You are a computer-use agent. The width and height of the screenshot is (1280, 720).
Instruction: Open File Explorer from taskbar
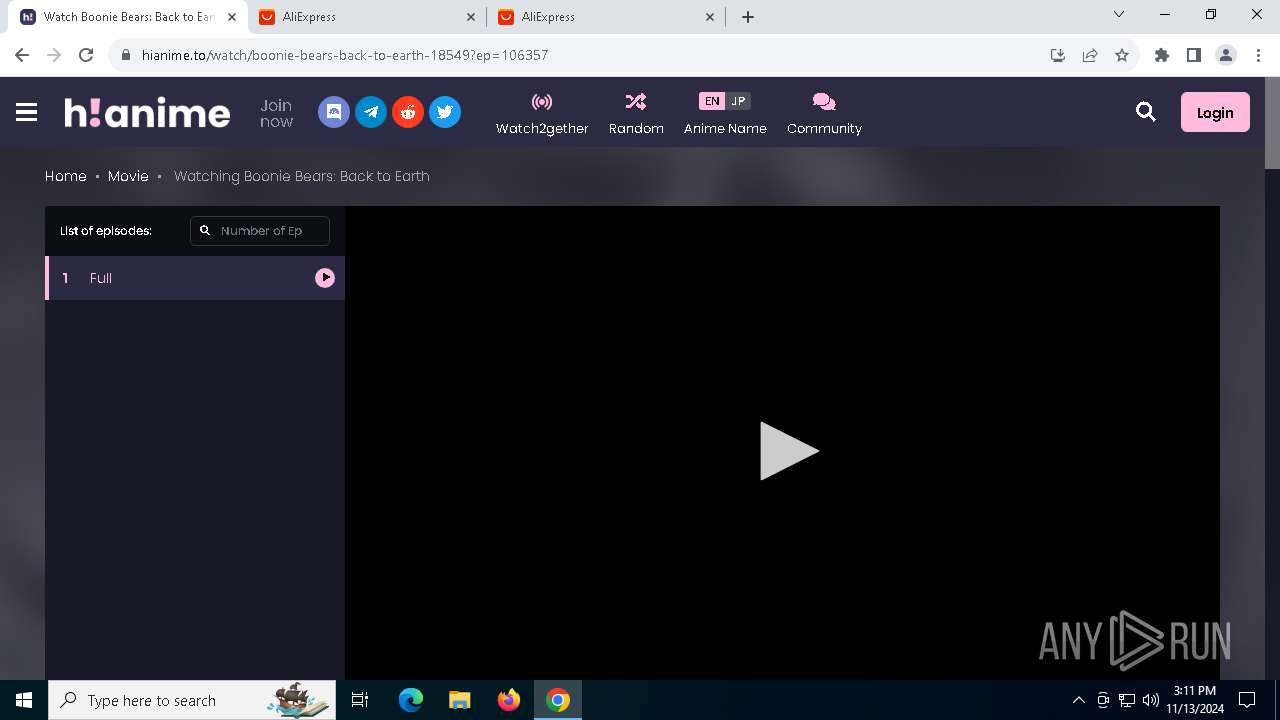(x=459, y=700)
